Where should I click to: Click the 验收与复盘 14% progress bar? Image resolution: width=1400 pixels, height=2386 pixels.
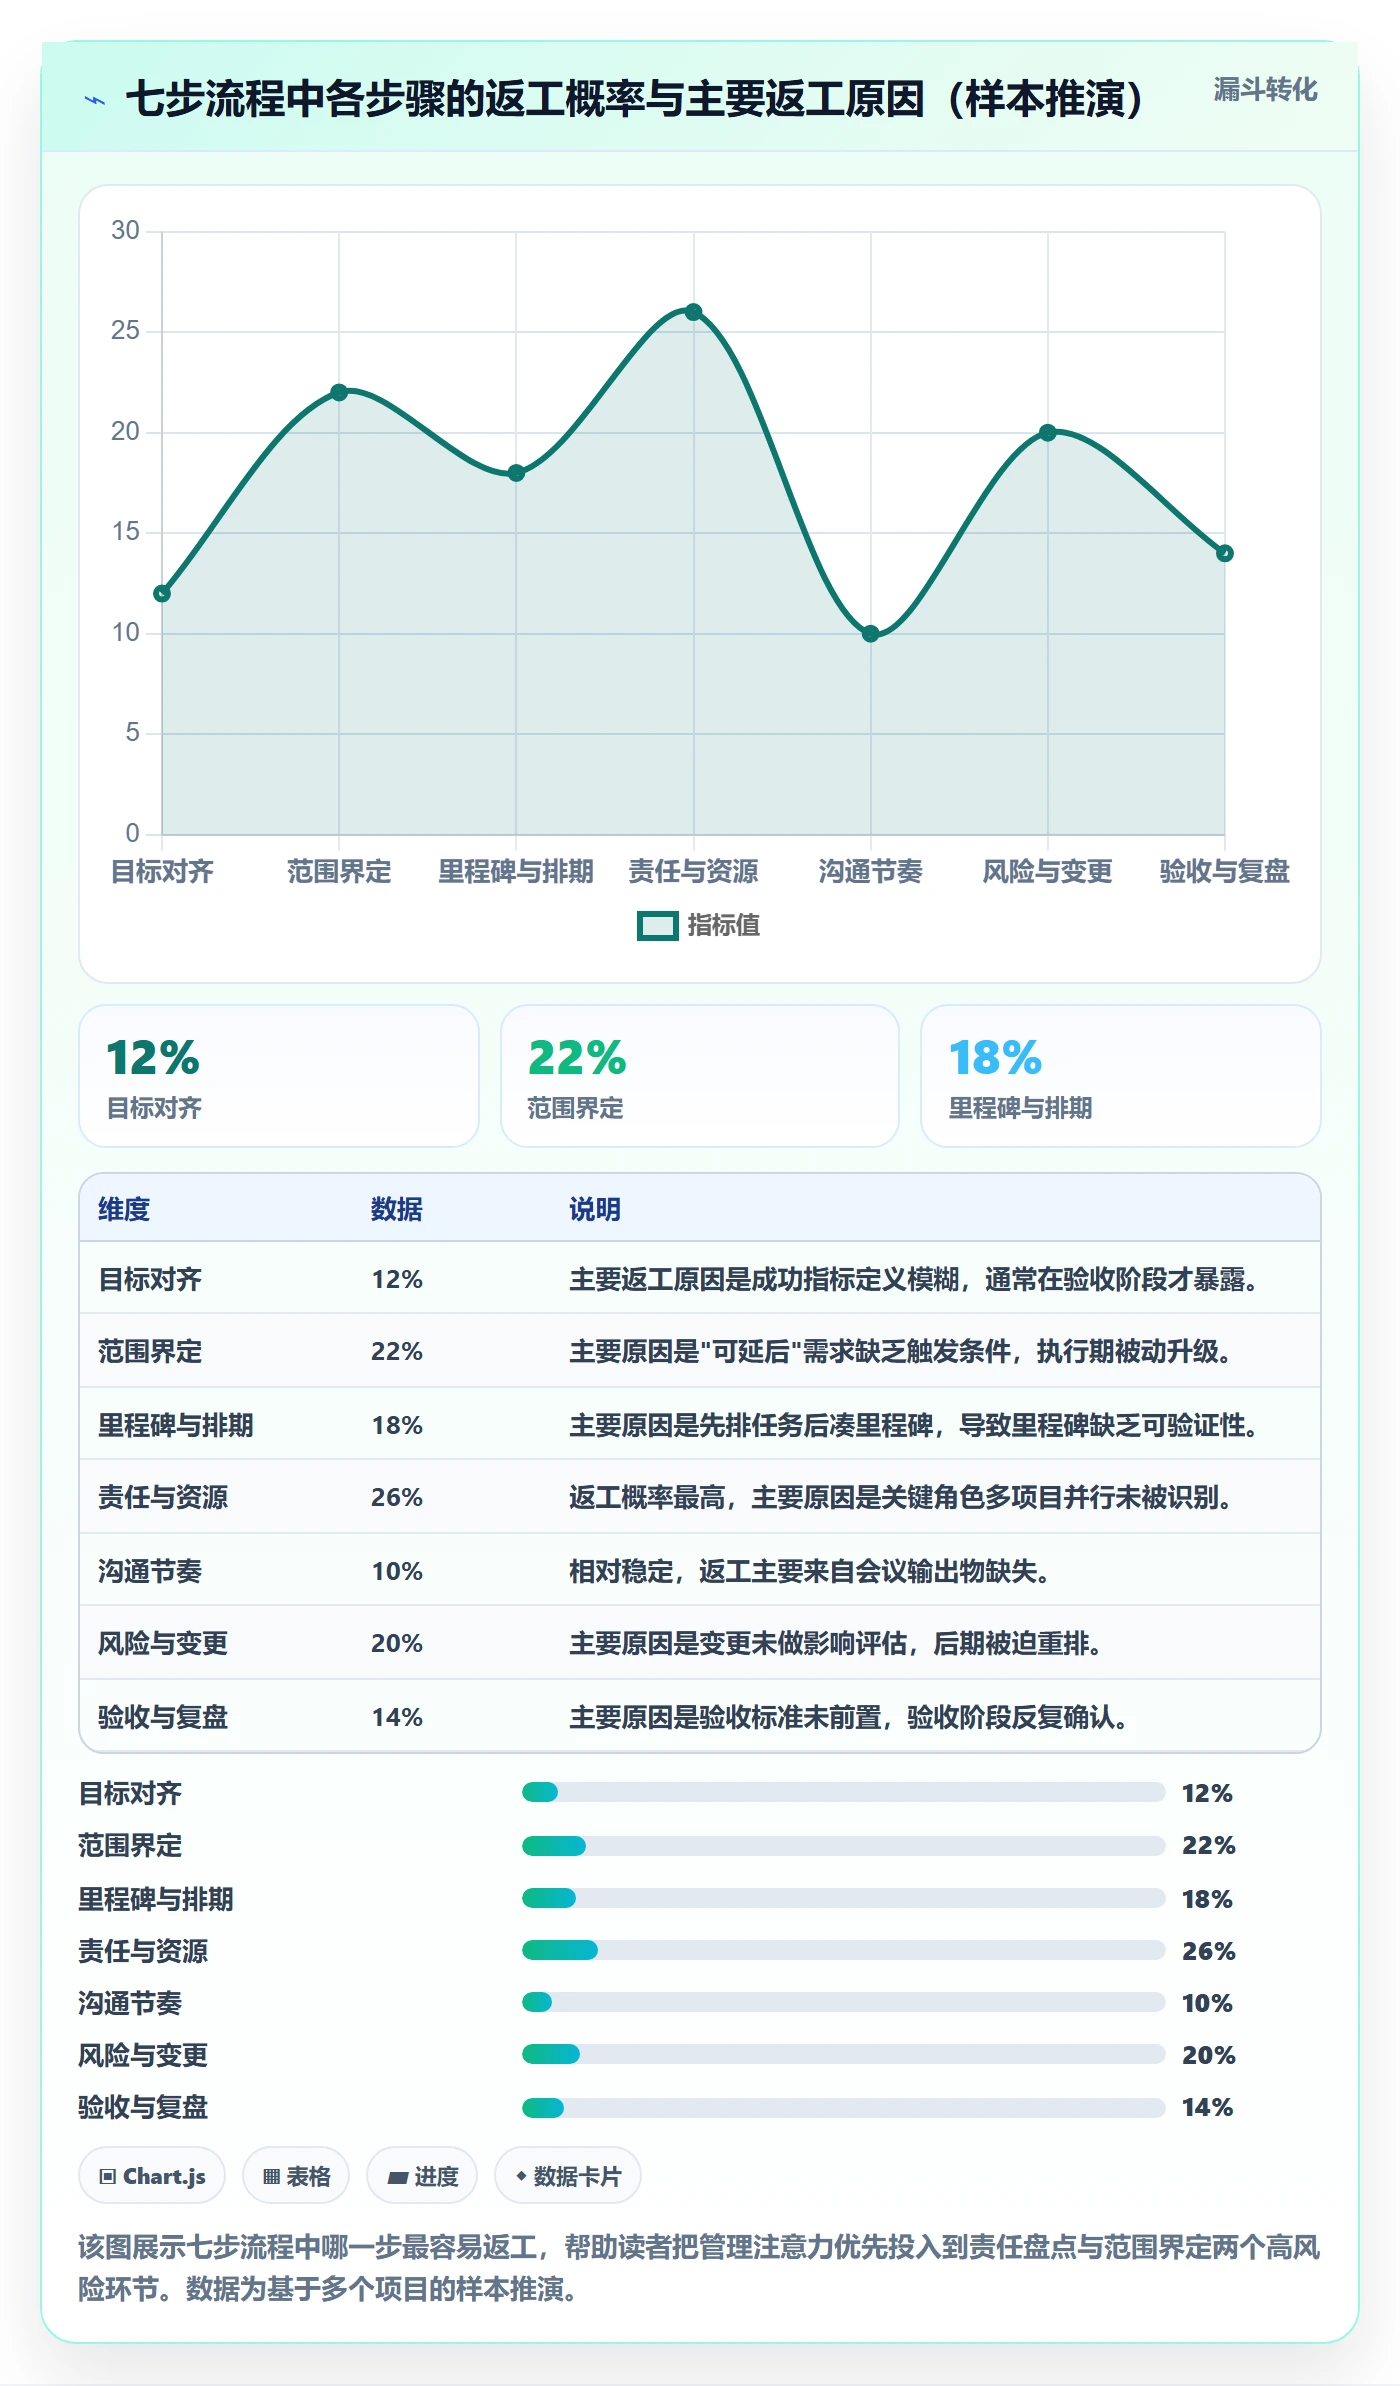tap(844, 2107)
